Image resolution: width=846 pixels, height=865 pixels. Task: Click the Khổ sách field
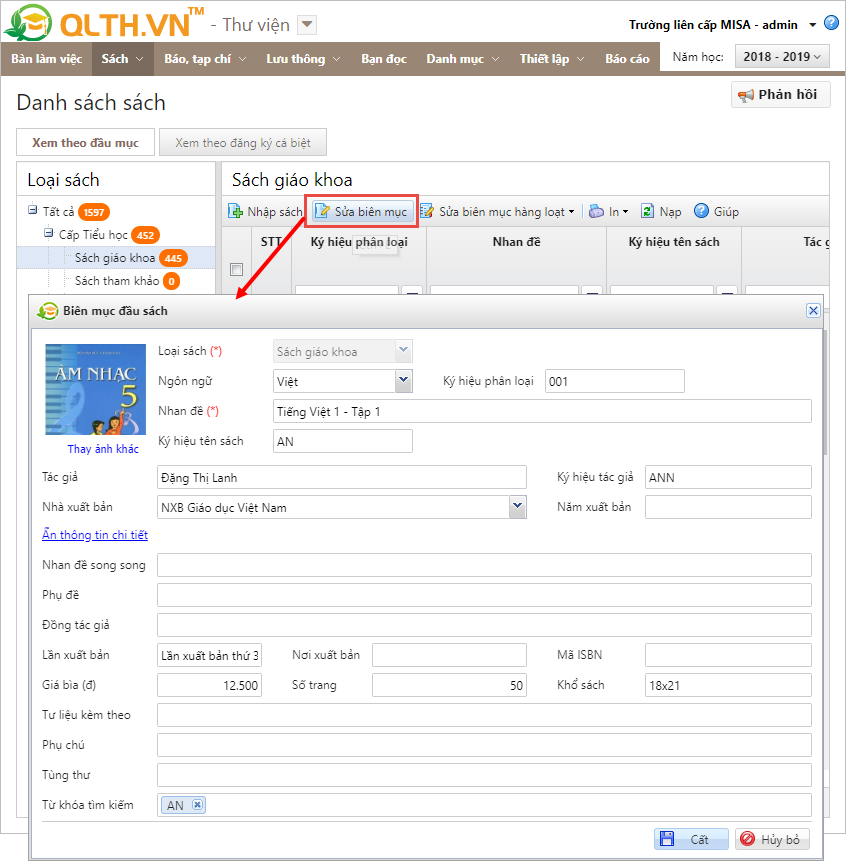[x=728, y=685]
